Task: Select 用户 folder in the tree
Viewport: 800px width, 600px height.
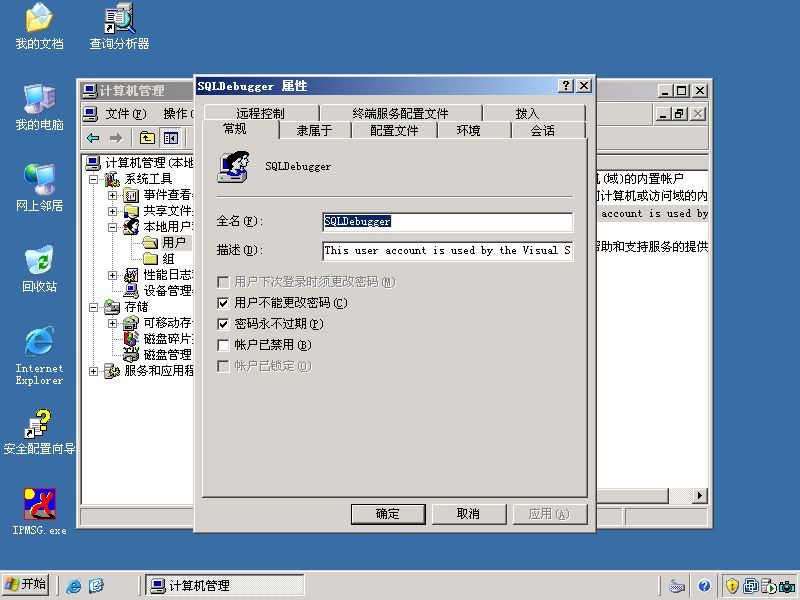Action: tap(174, 242)
